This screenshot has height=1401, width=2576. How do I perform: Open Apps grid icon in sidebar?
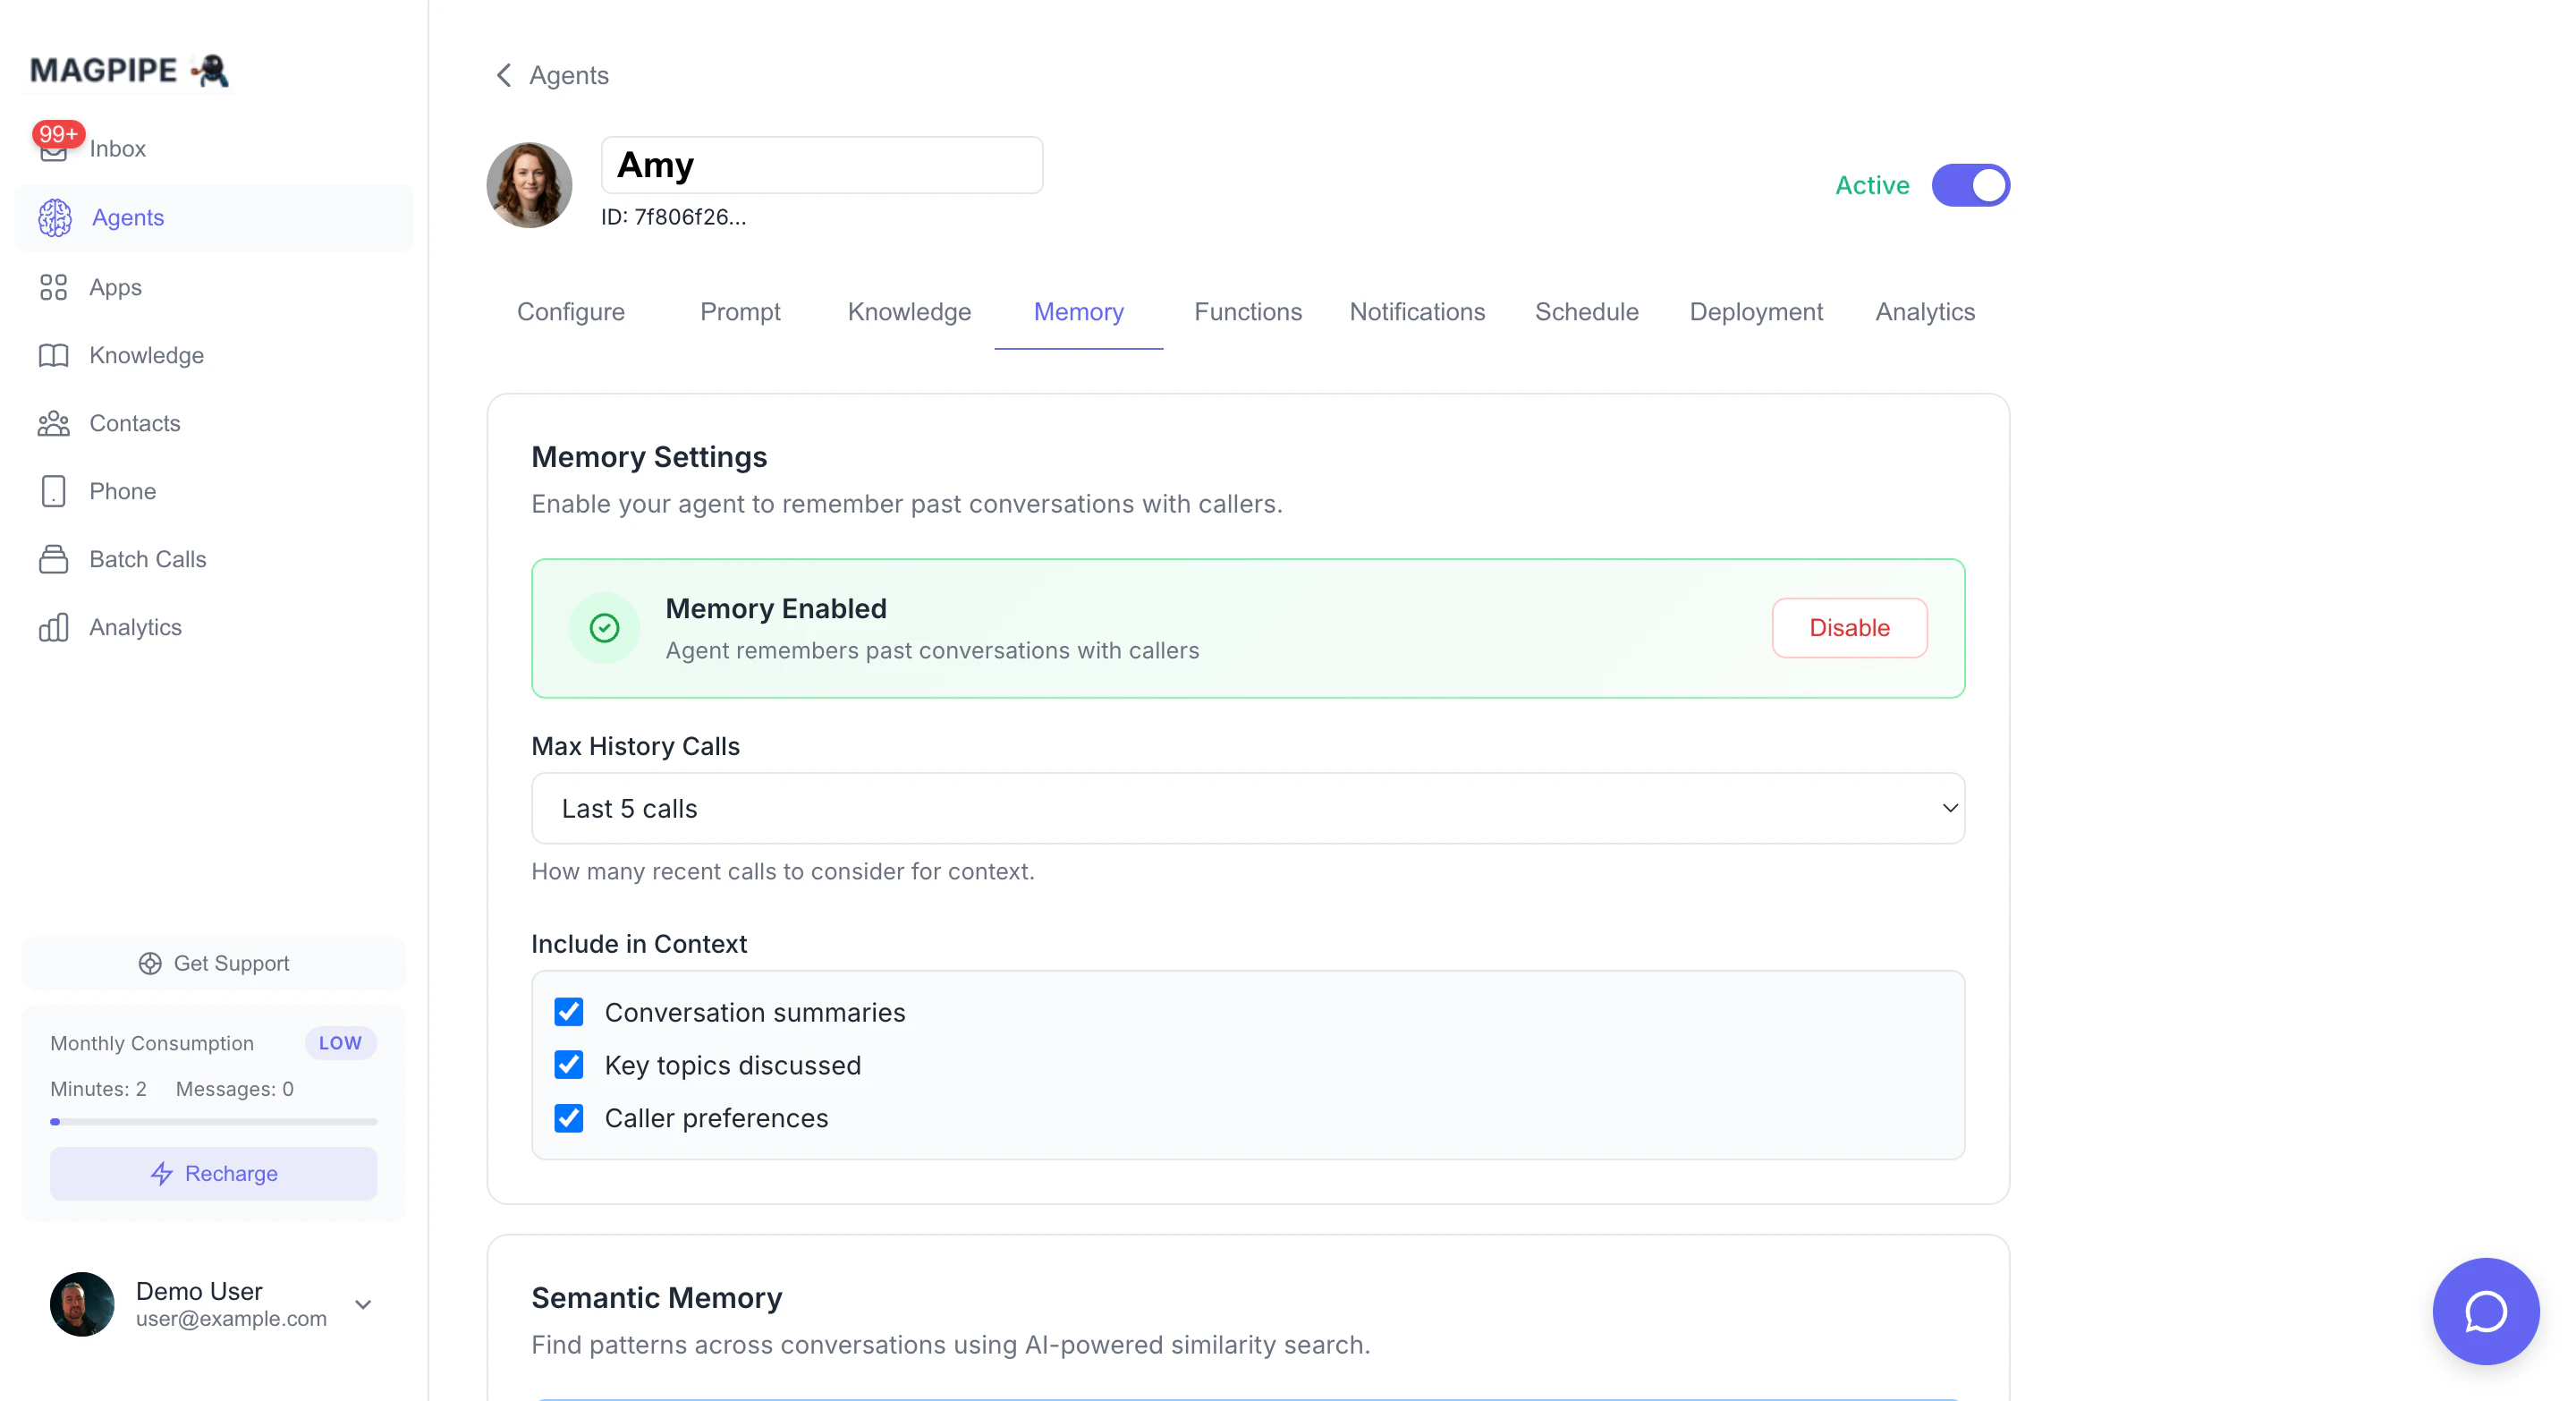click(x=54, y=288)
